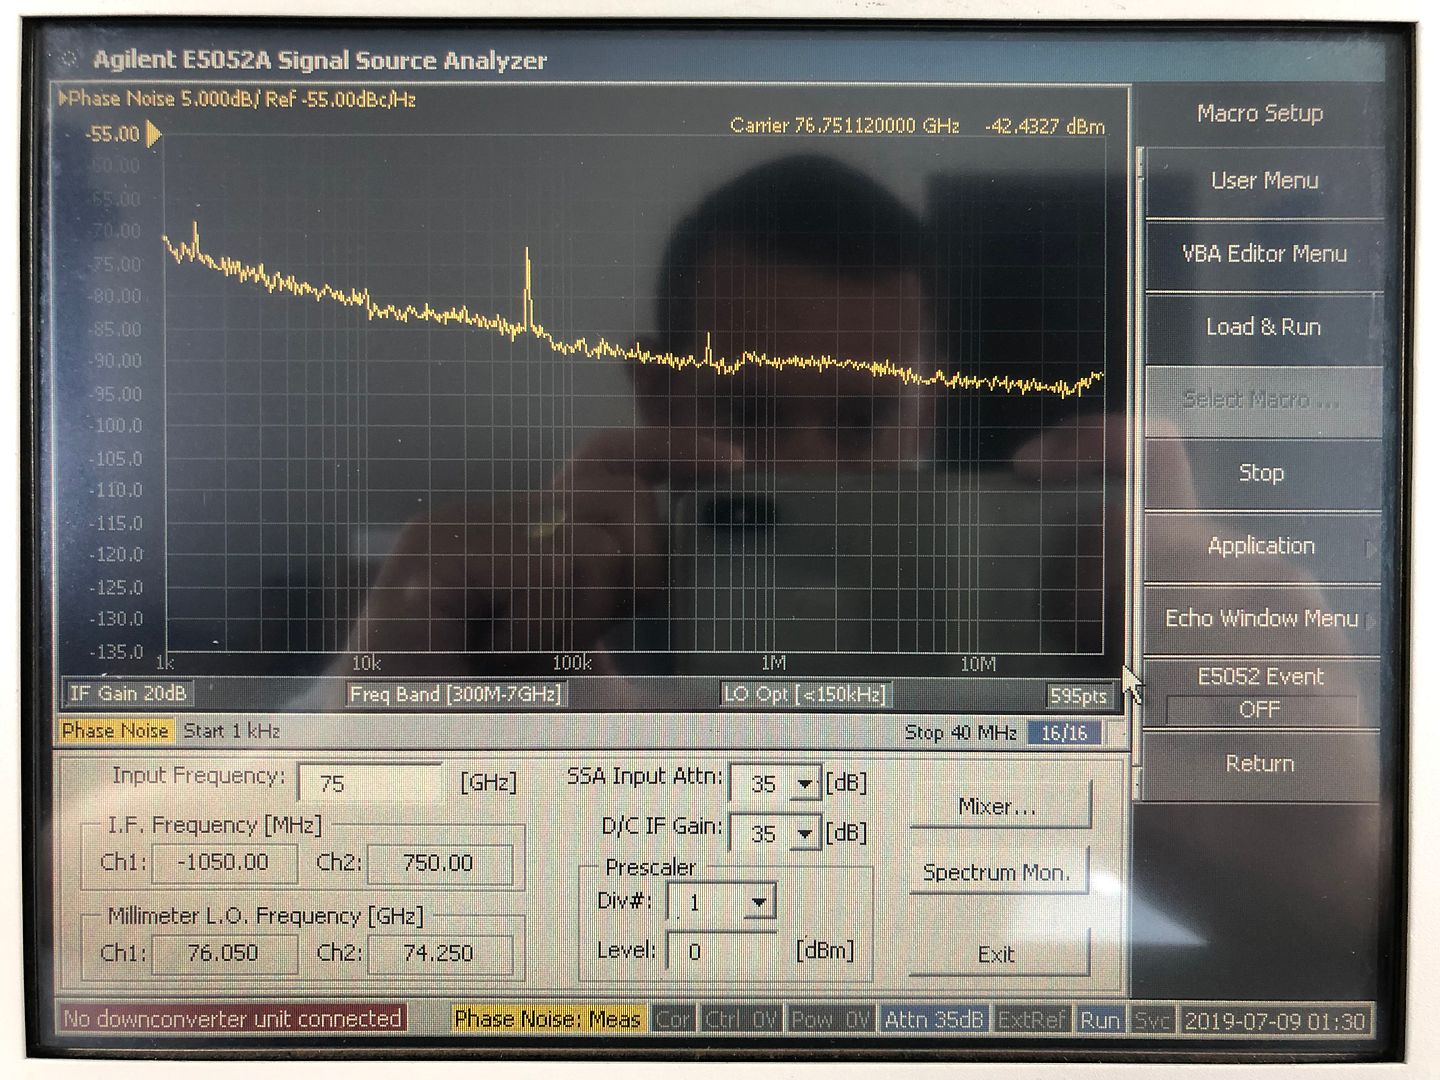Click the Ch1 Millimeter L.O. Frequency field

224,953
